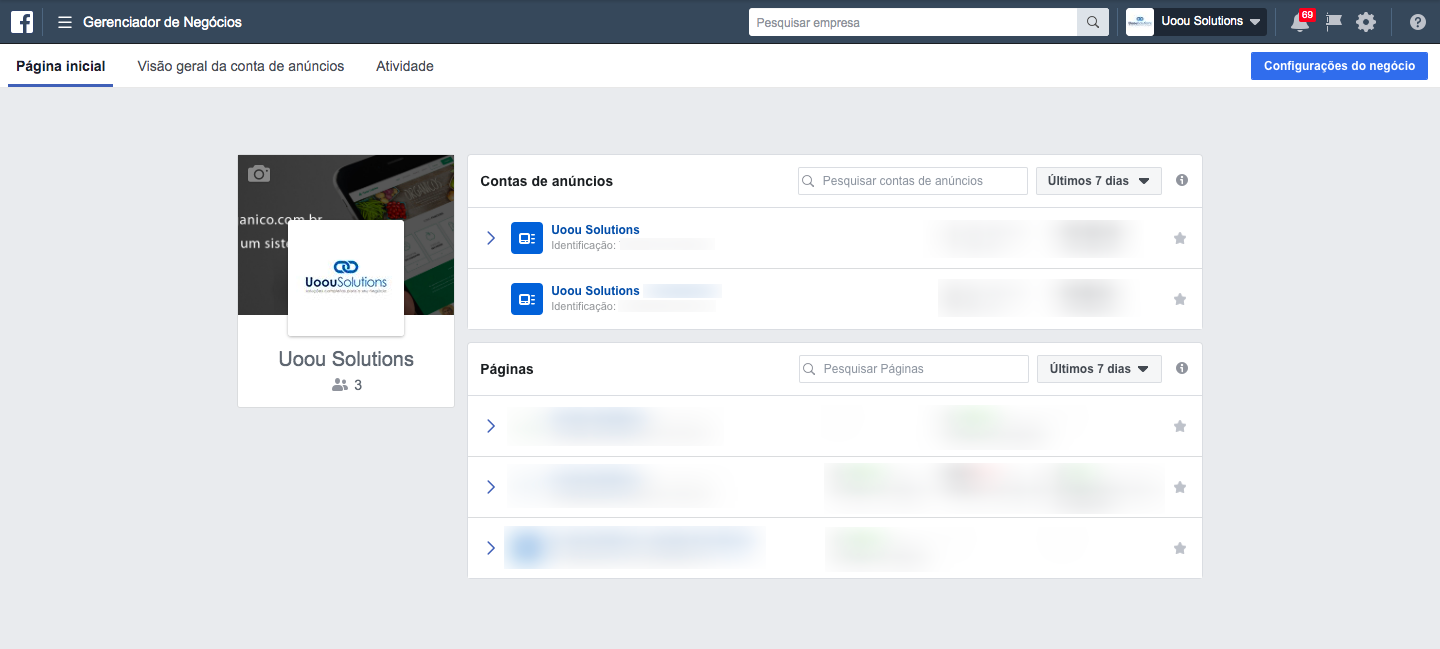Star the second page row in Páginas

pos(1180,487)
